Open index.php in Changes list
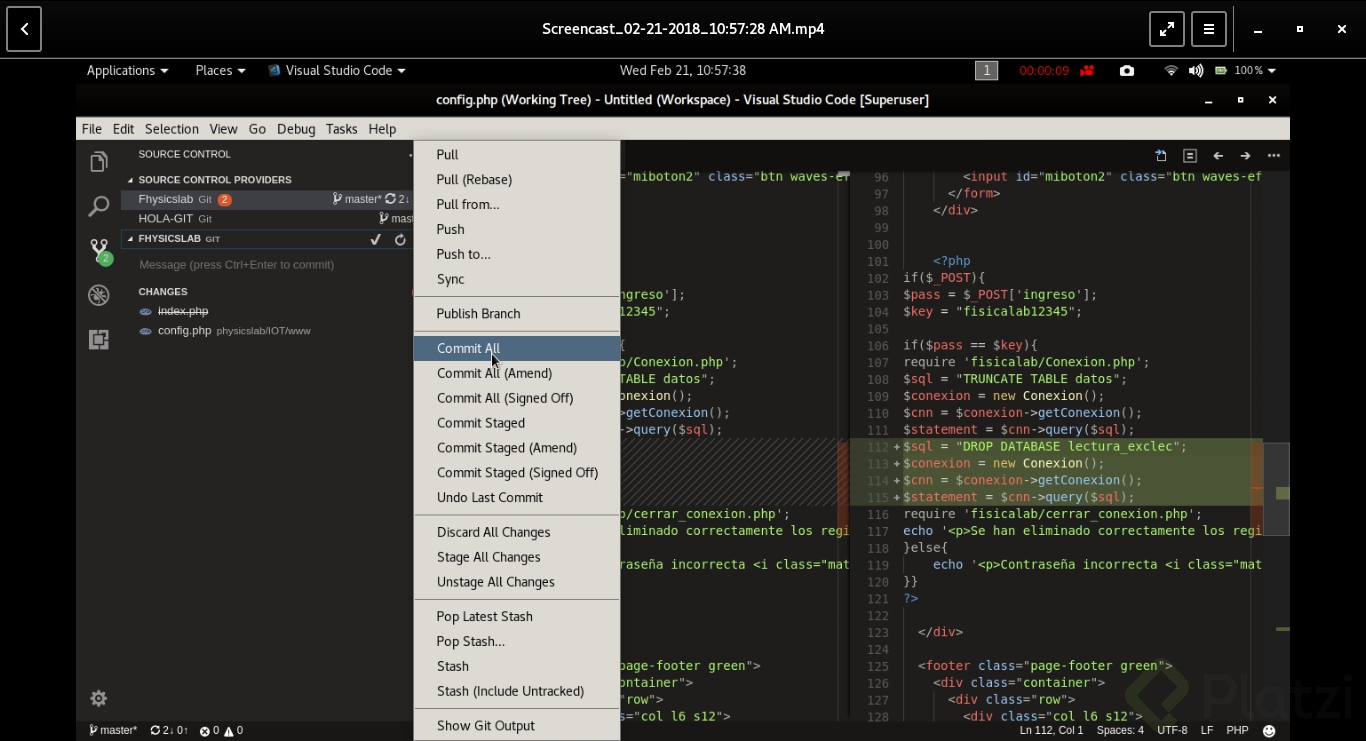This screenshot has width=1366, height=741. [267, 311]
